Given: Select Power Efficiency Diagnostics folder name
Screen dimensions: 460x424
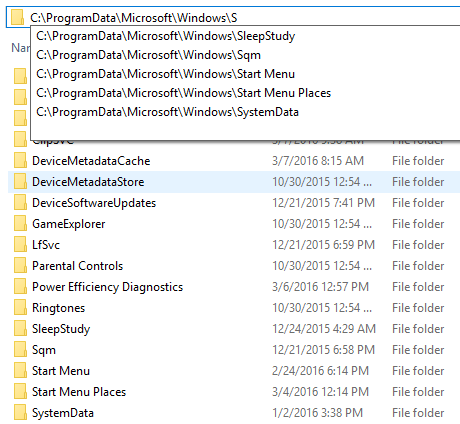Looking at the screenshot, I should (107, 287).
